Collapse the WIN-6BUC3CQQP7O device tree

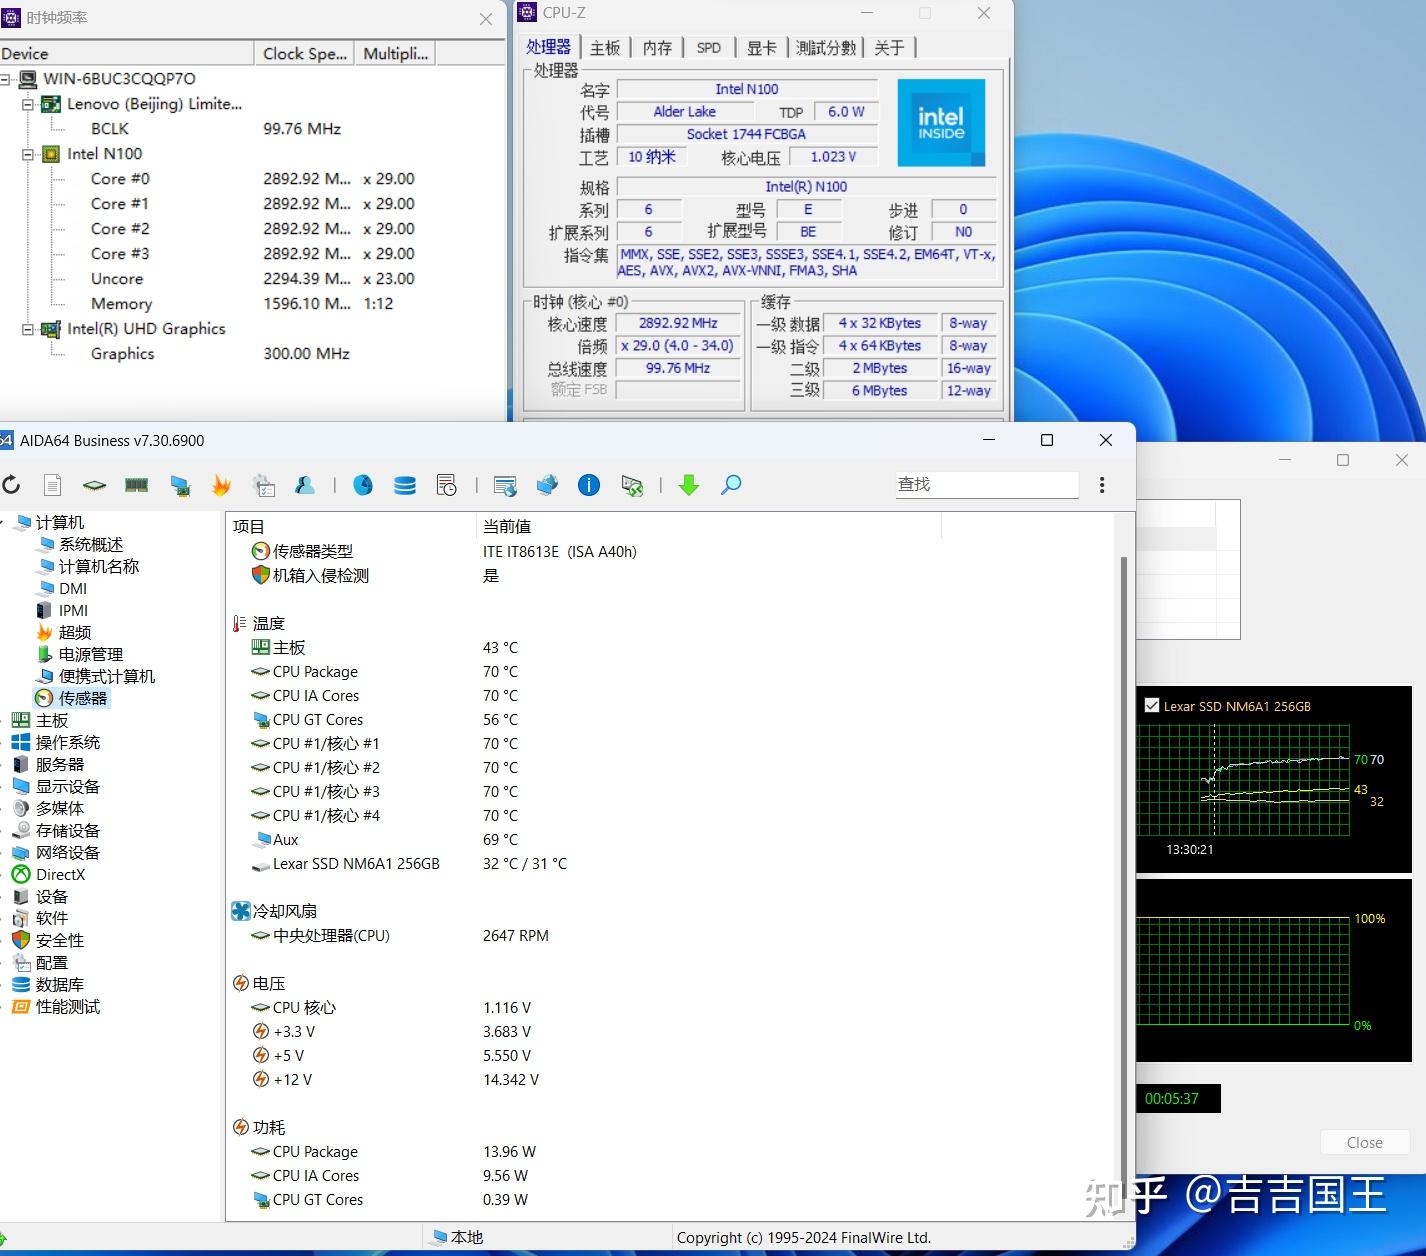[7, 79]
